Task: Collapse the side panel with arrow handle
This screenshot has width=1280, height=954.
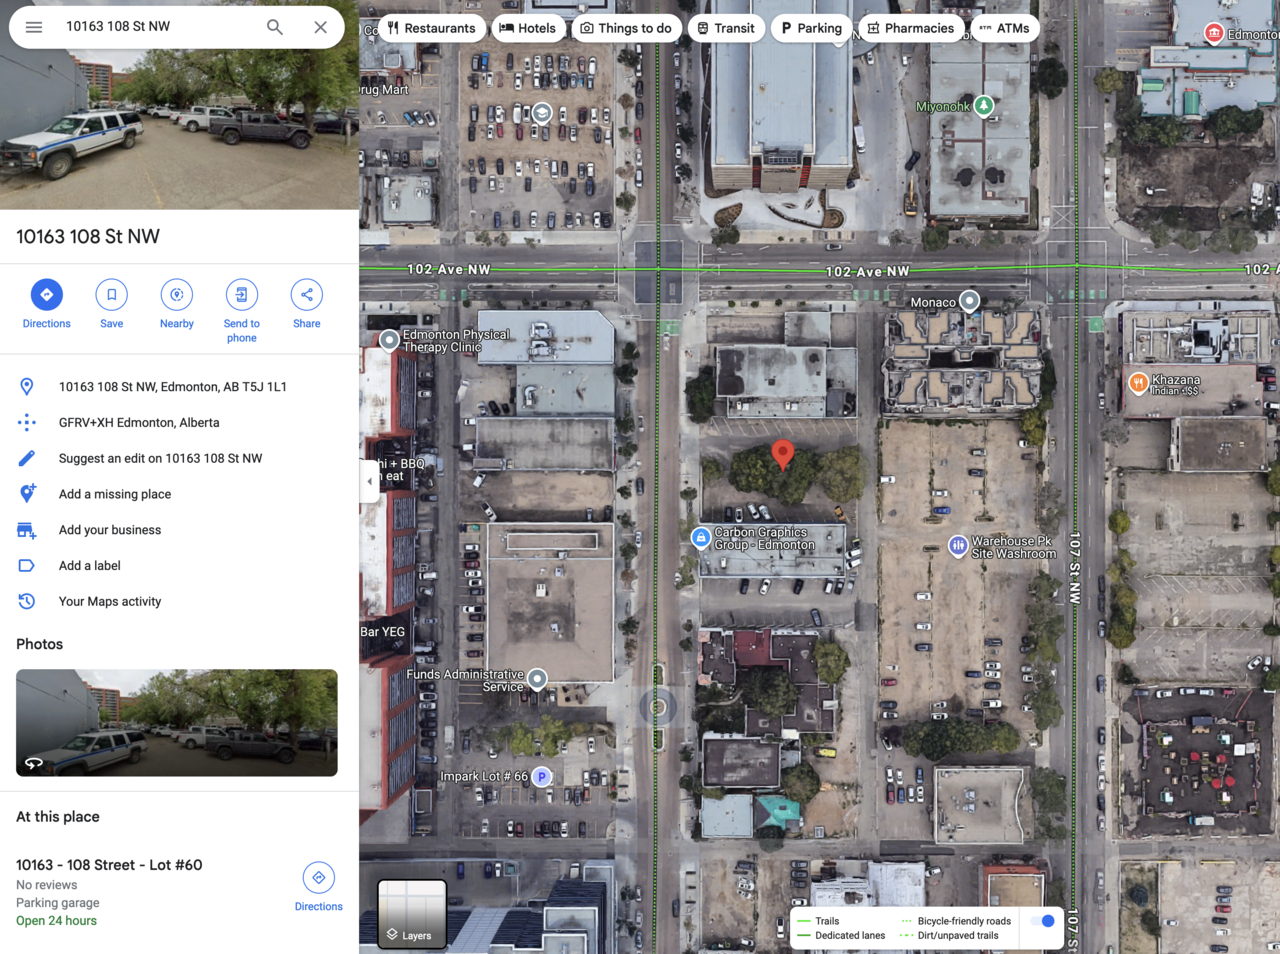Action: [369, 481]
